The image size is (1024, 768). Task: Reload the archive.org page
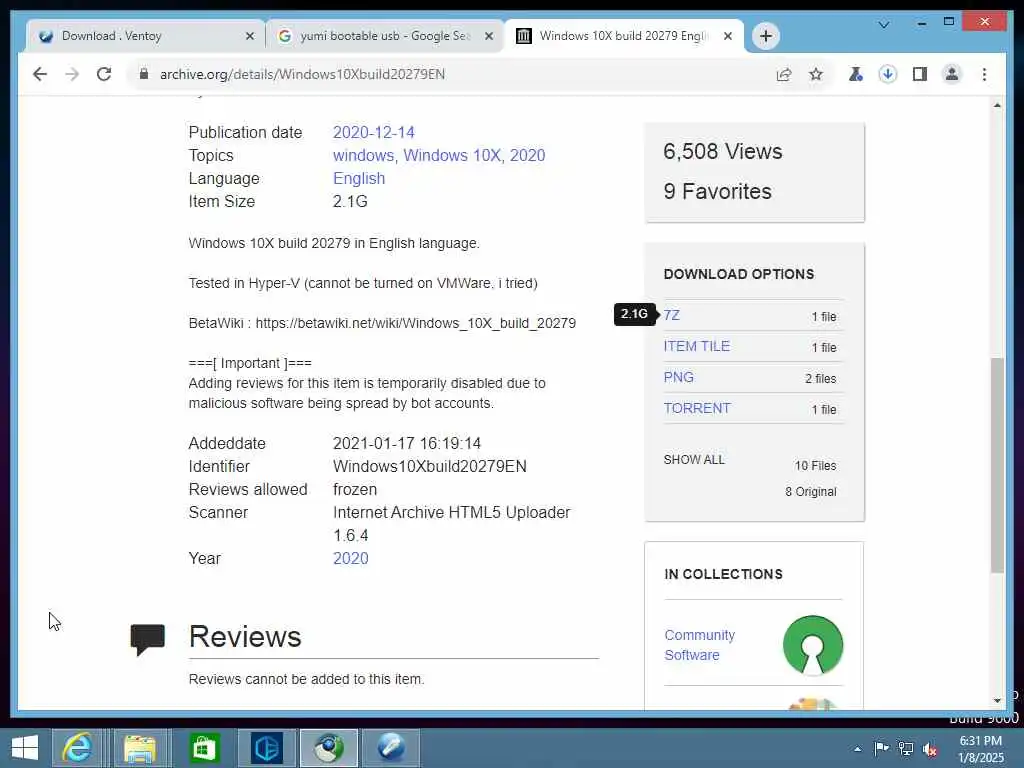104,74
